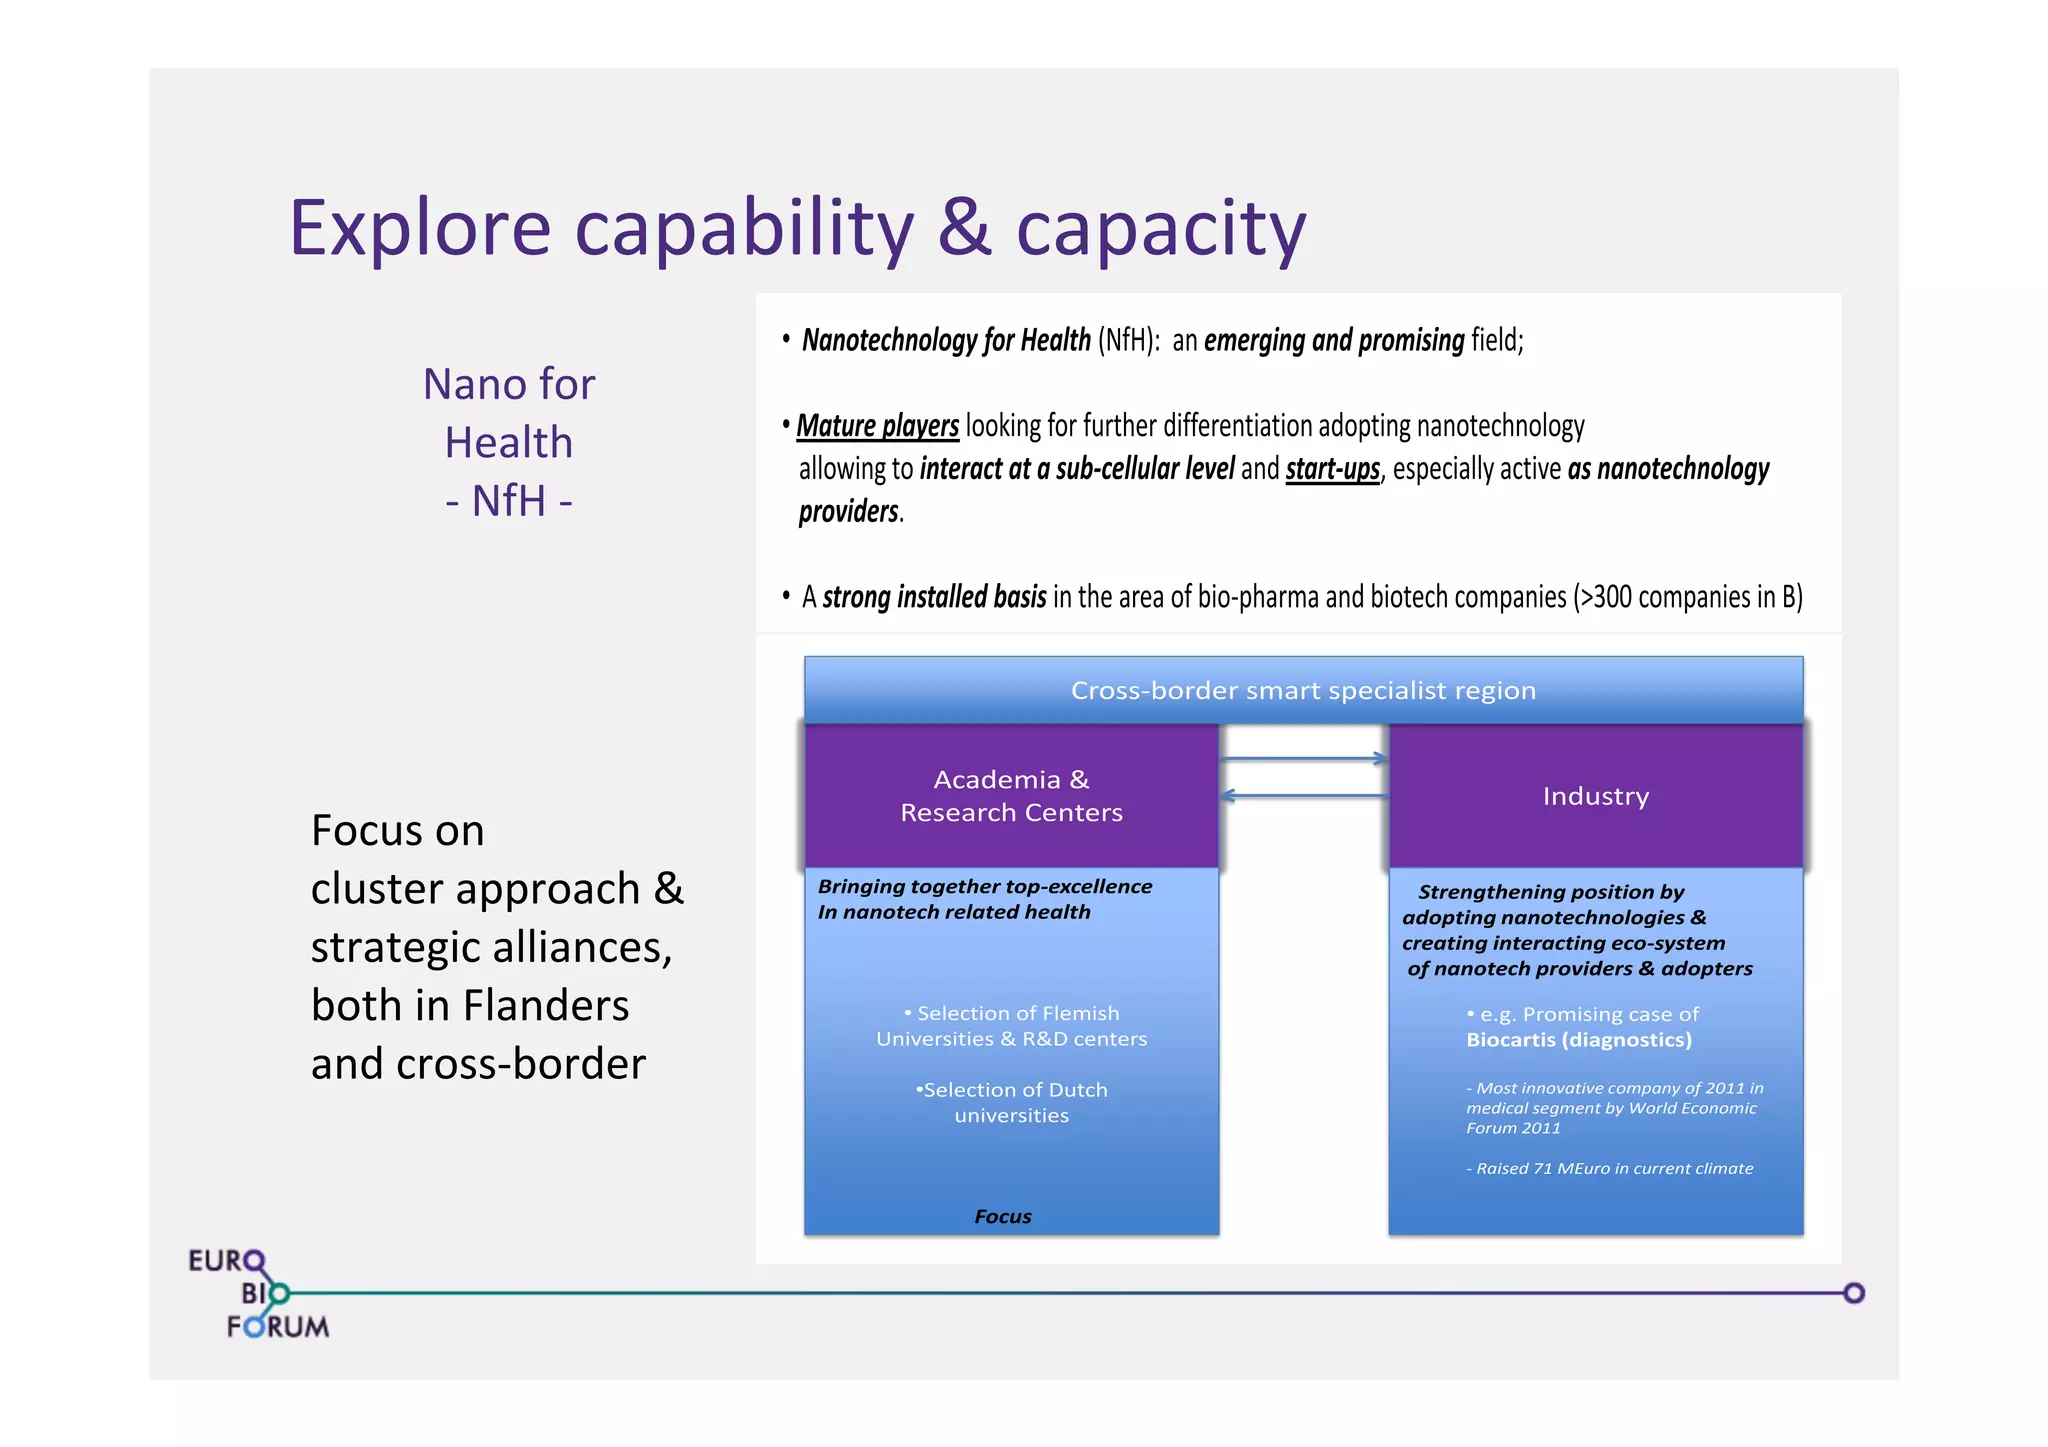The image size is (2048, 1447).
Task: Click the purple circle at line end
Action: click(x=1854, y=1293)
